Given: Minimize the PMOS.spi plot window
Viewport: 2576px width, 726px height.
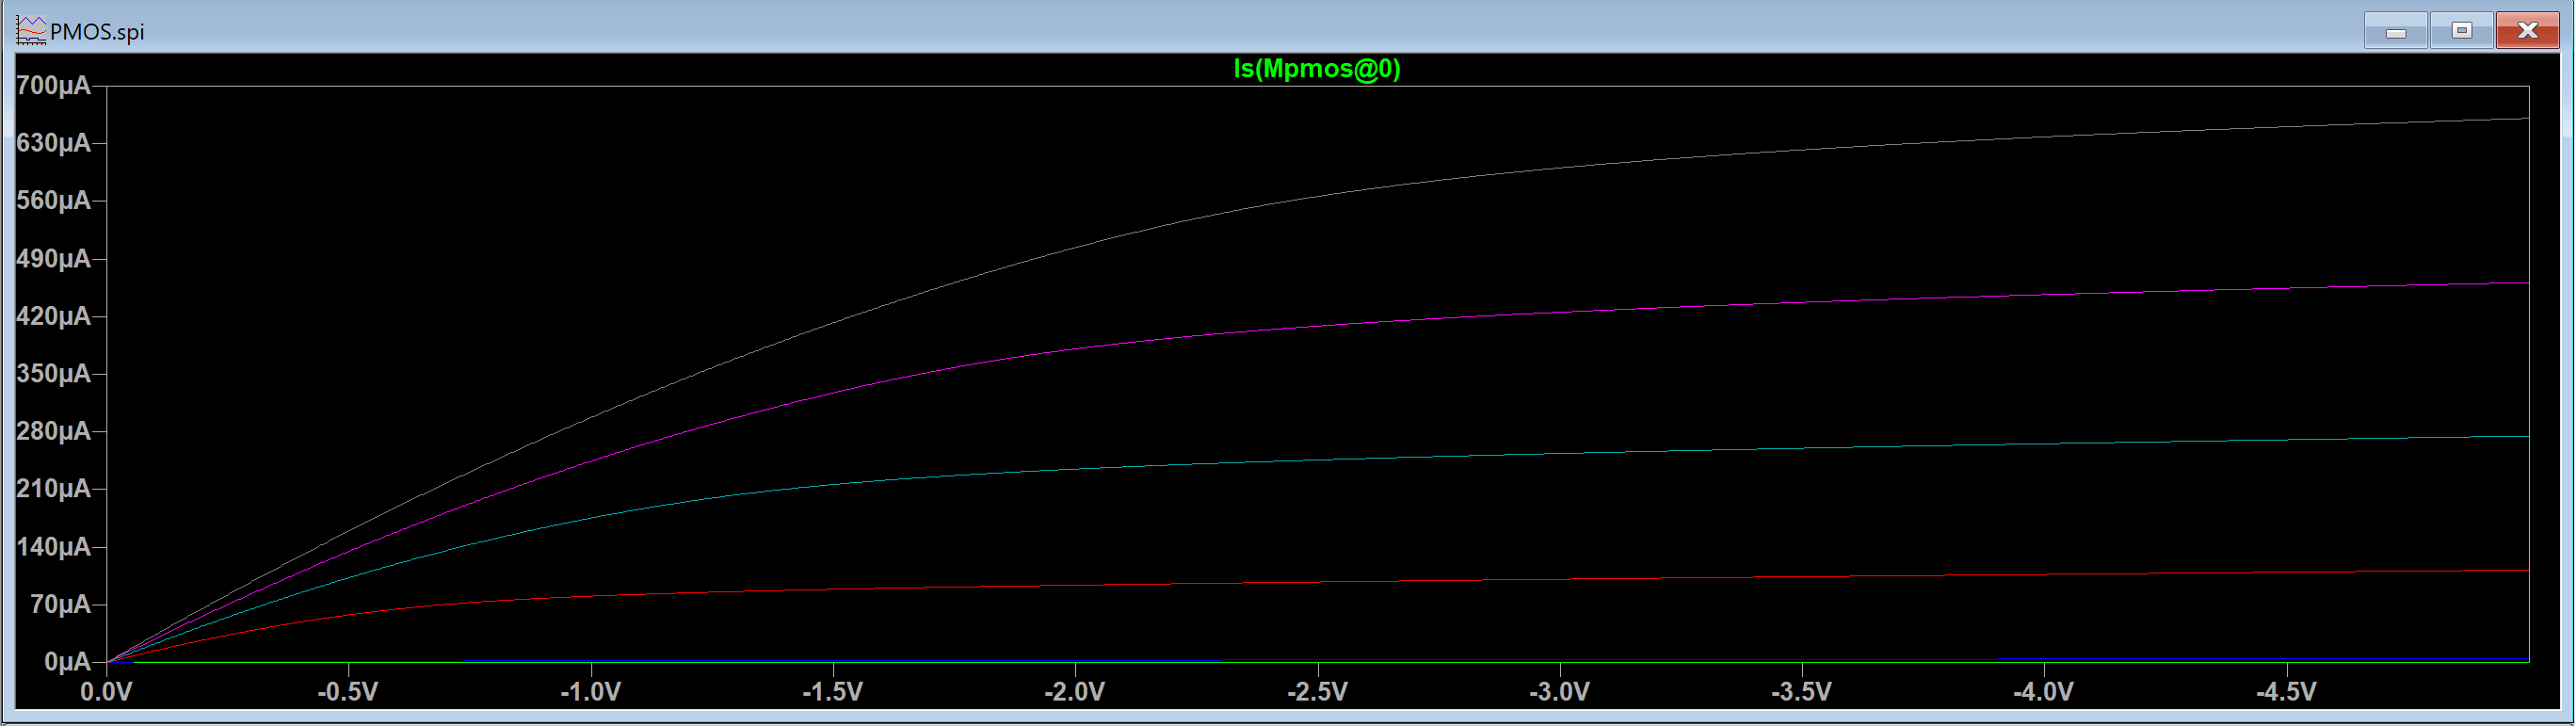Looking at the screenshot, I should pyautogui.click(x=2395, y=31).
